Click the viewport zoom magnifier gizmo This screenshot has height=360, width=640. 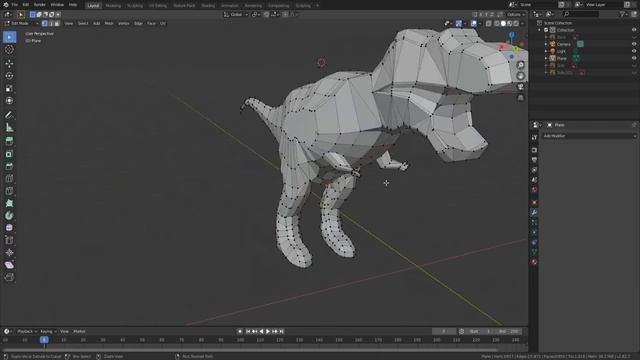[x=520, y=65]
